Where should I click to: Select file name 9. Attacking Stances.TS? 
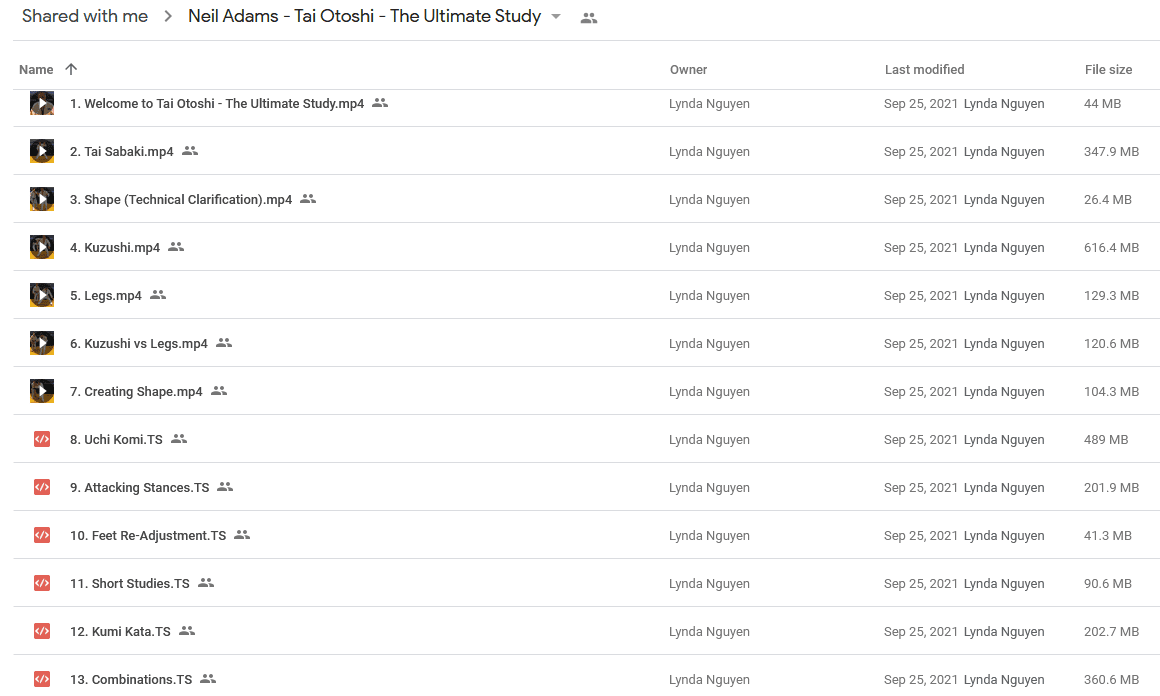coord(140,487)
